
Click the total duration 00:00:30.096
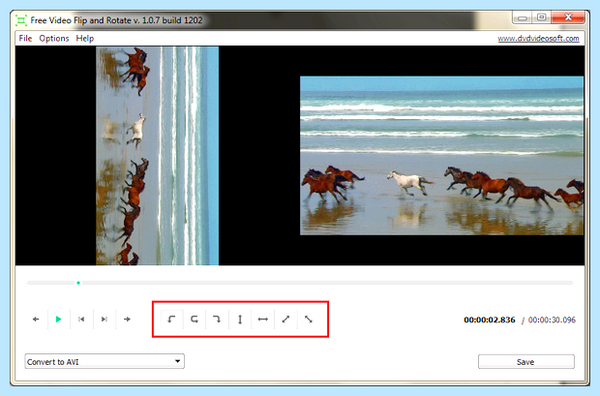coord(552,320)
